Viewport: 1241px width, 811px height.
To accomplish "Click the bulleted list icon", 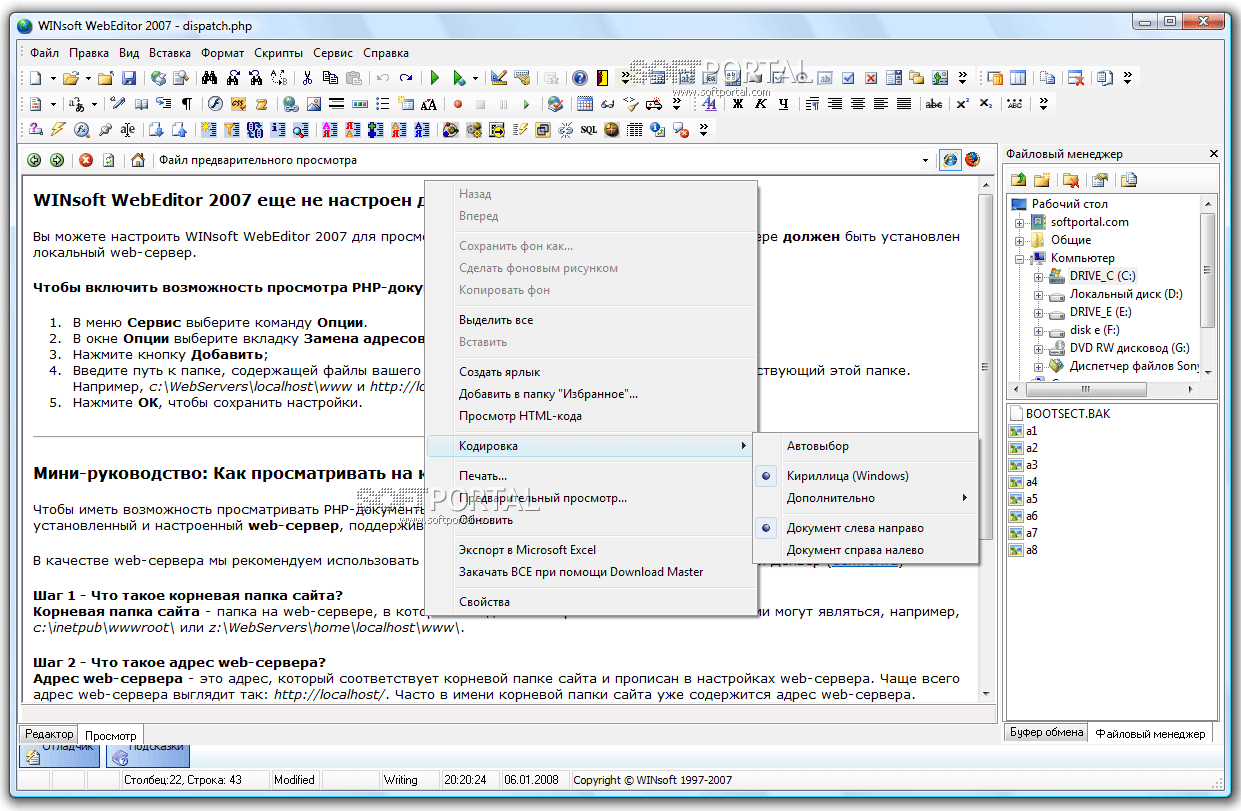I will point(383,104).
